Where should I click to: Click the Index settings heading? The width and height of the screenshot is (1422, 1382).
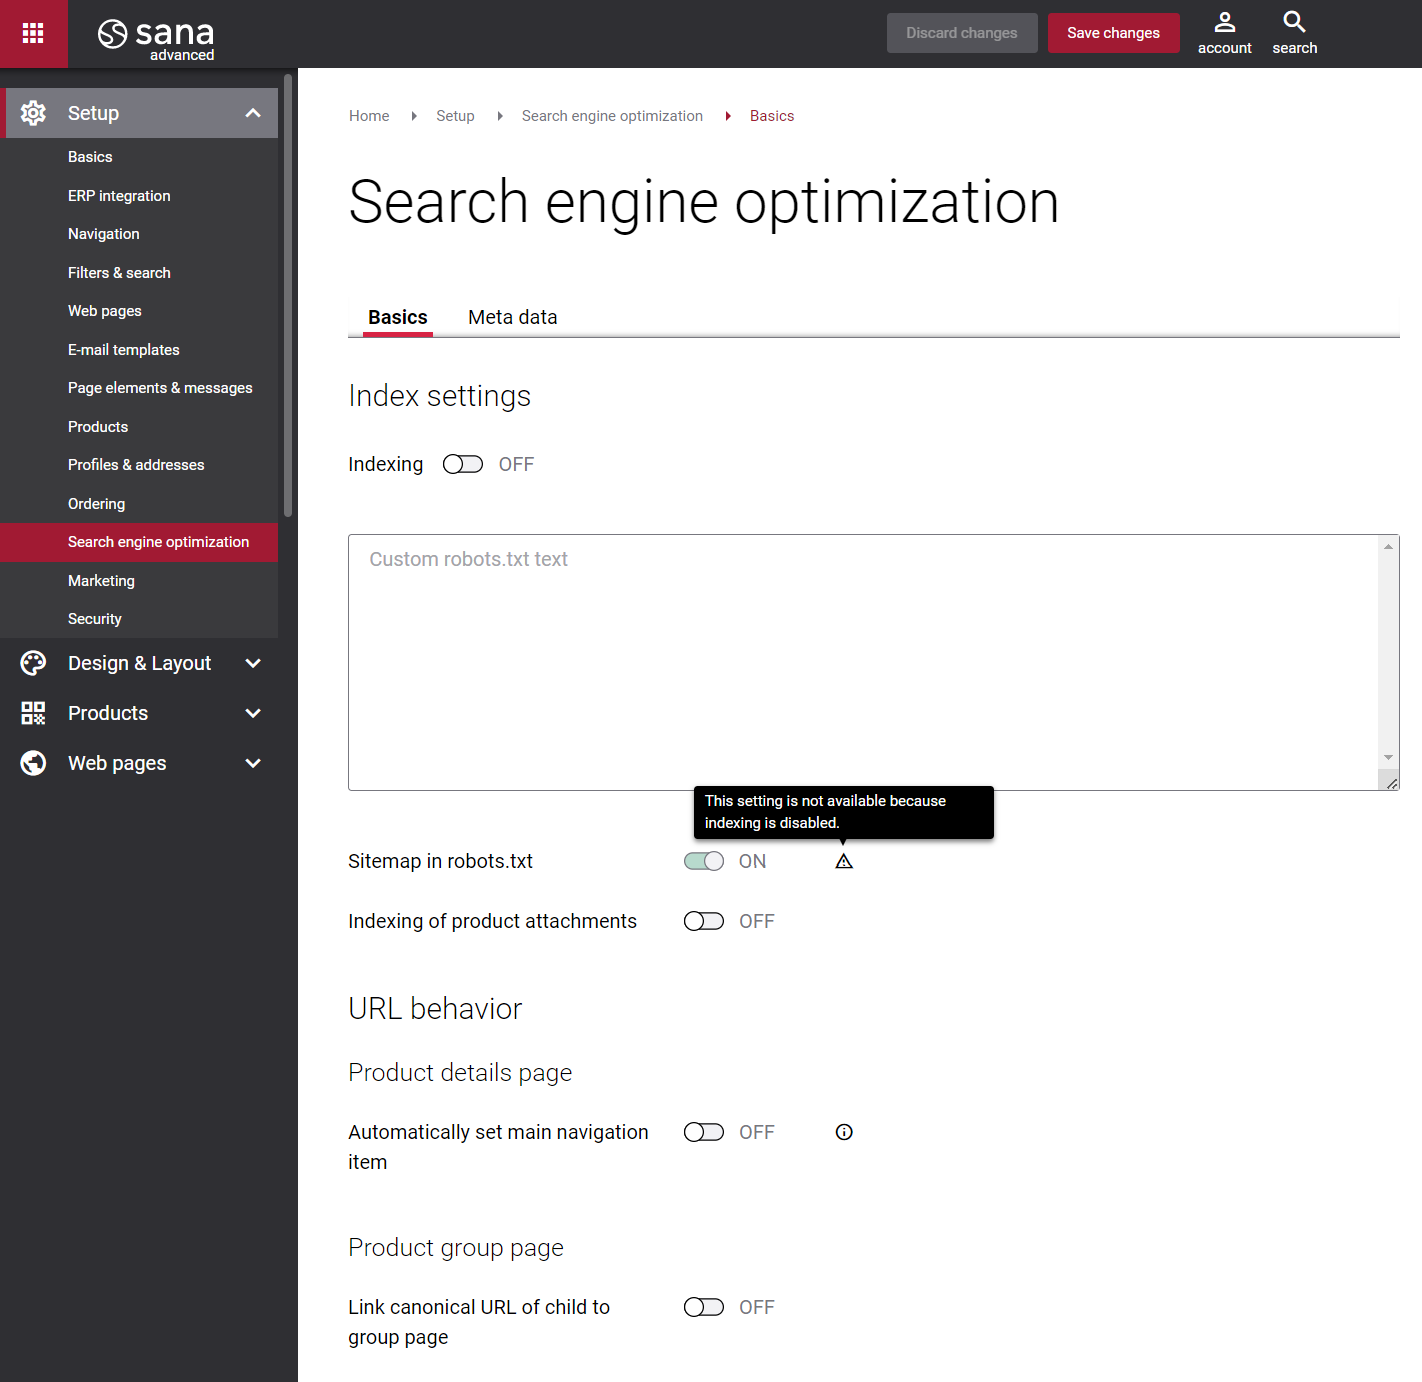439,396
